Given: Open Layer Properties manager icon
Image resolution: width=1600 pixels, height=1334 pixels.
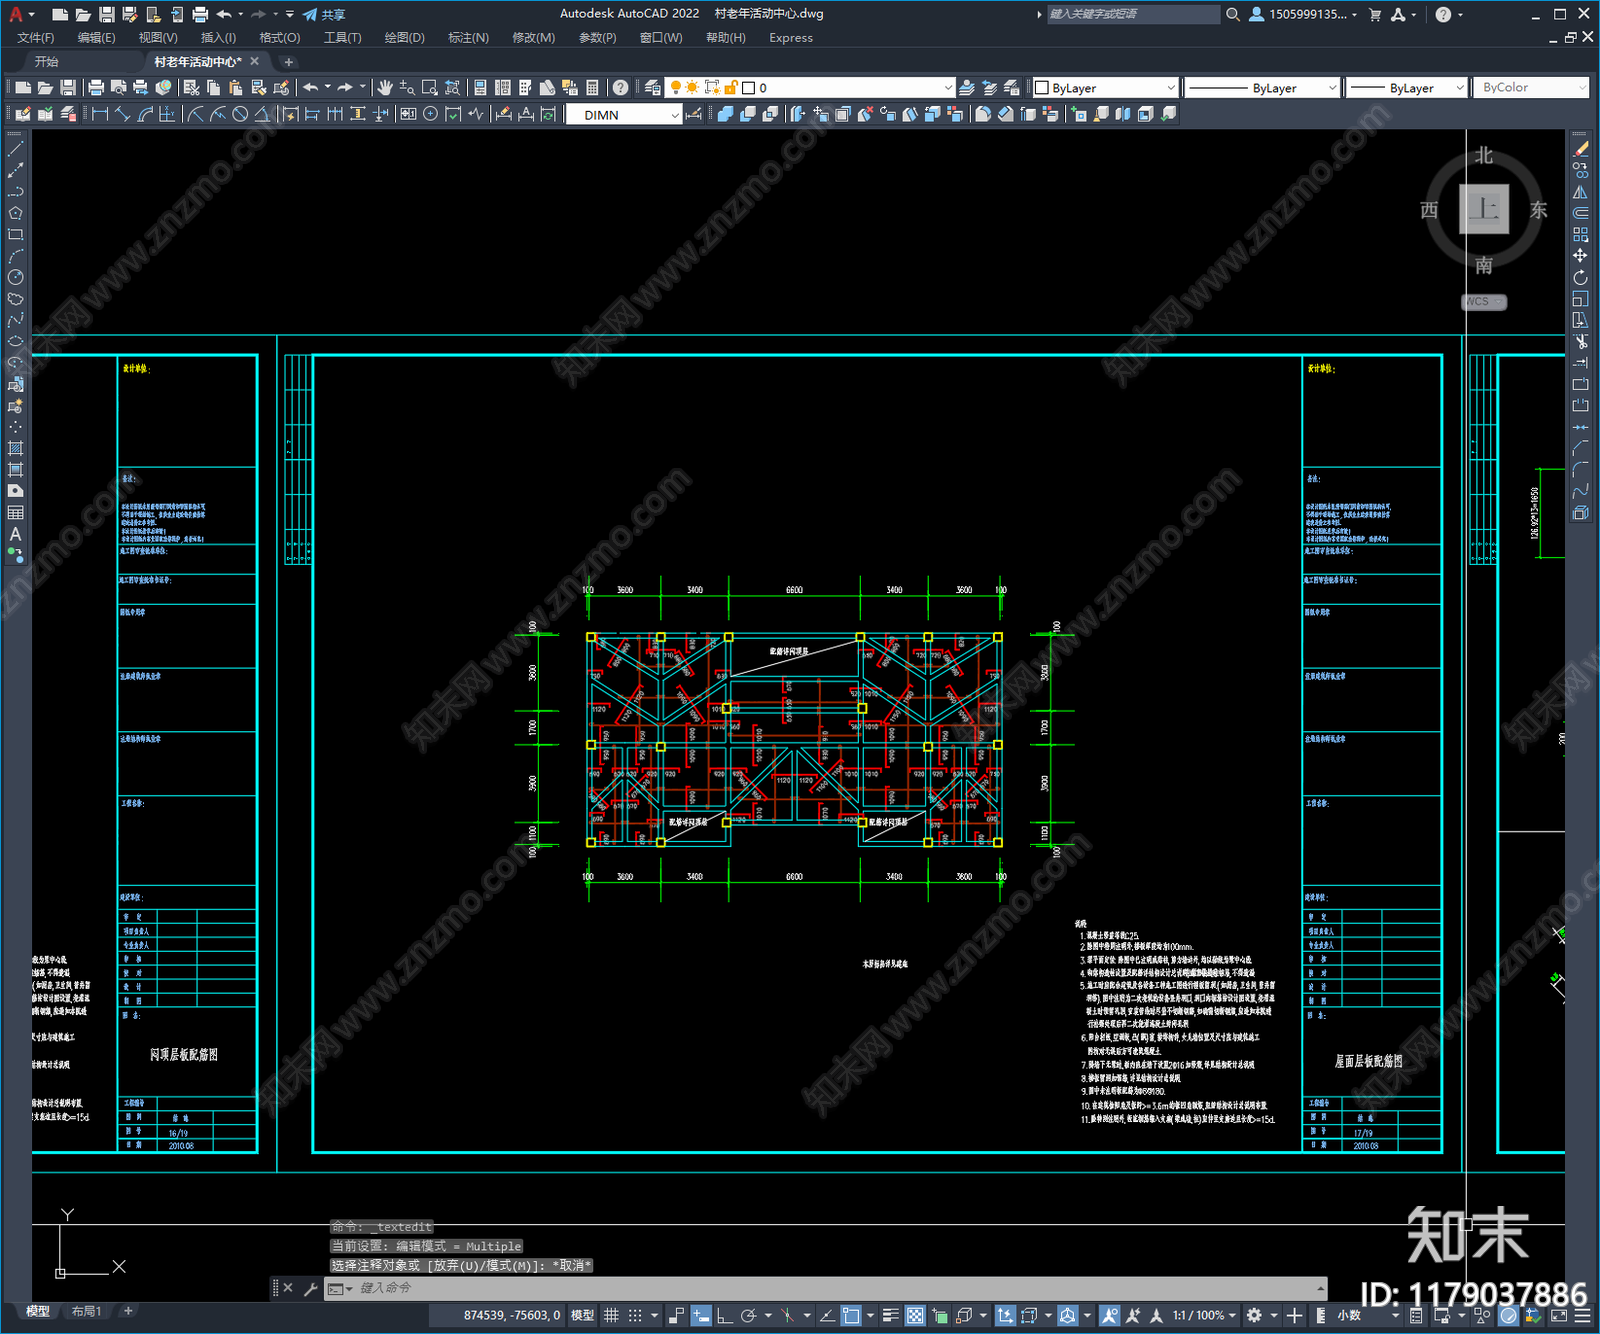Looking at the screenshot, I should [x=652, y=88].
